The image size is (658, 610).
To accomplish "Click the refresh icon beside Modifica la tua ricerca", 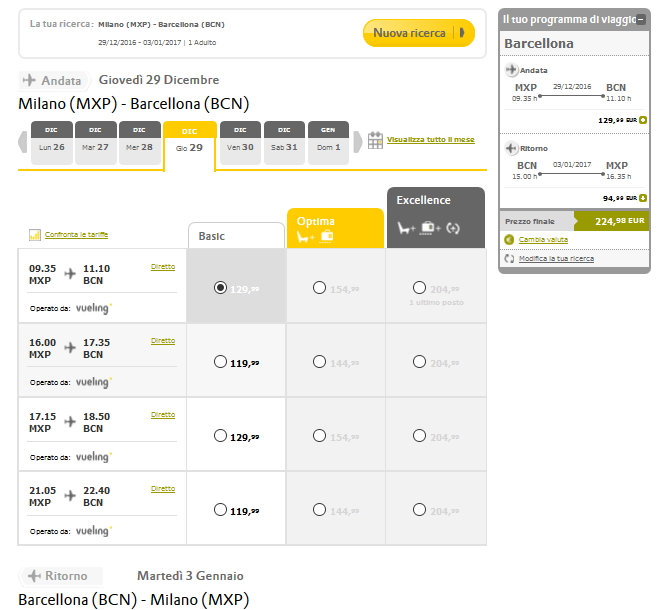I will click(x=509, y=258).
